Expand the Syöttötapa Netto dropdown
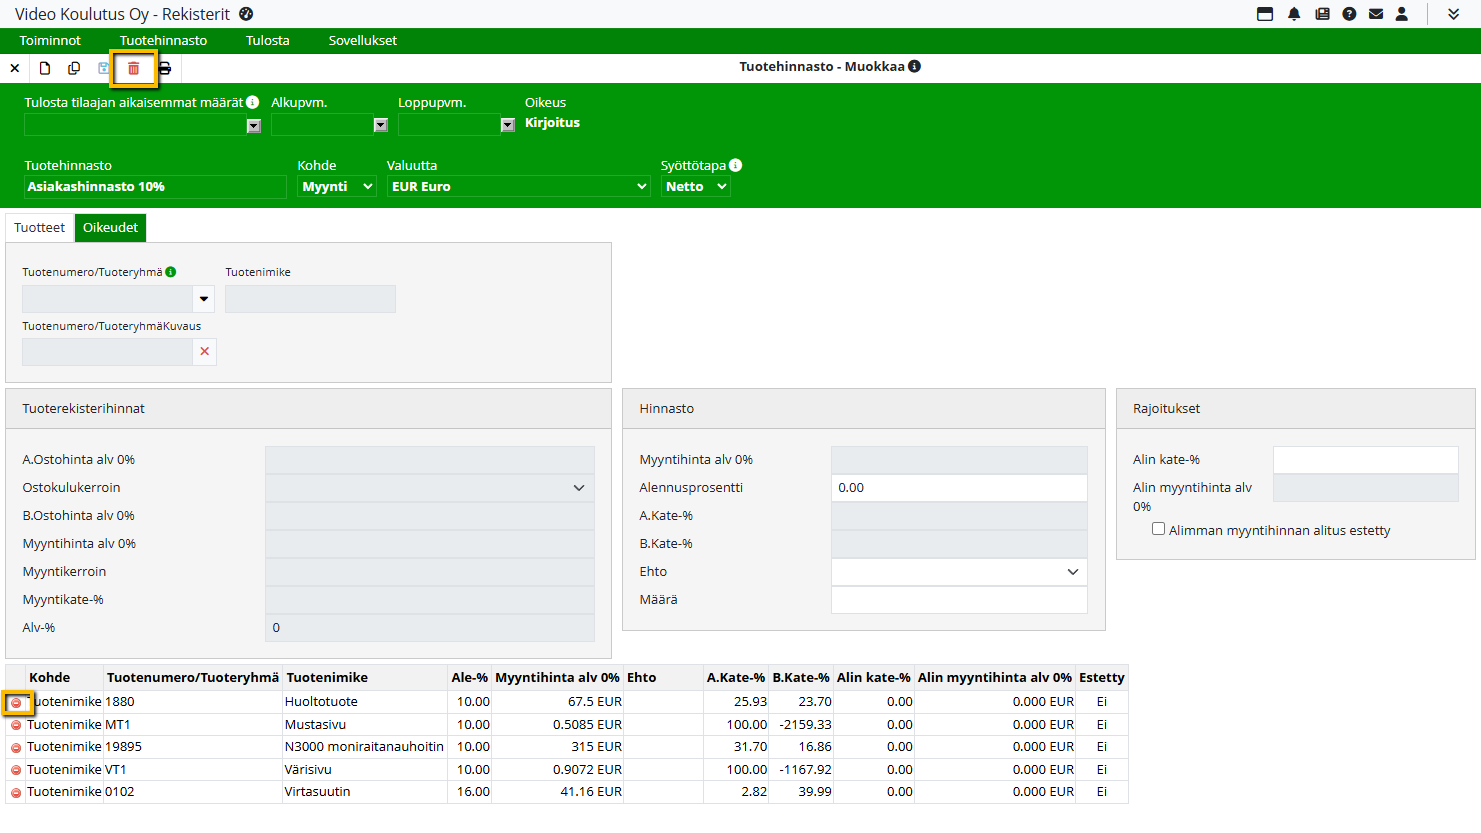 coord(696,187)
